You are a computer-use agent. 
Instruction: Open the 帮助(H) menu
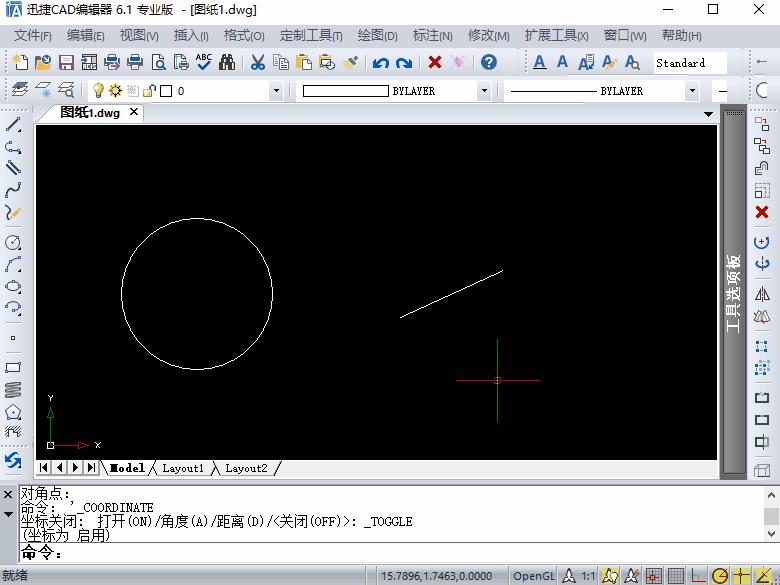pos(682,36)
